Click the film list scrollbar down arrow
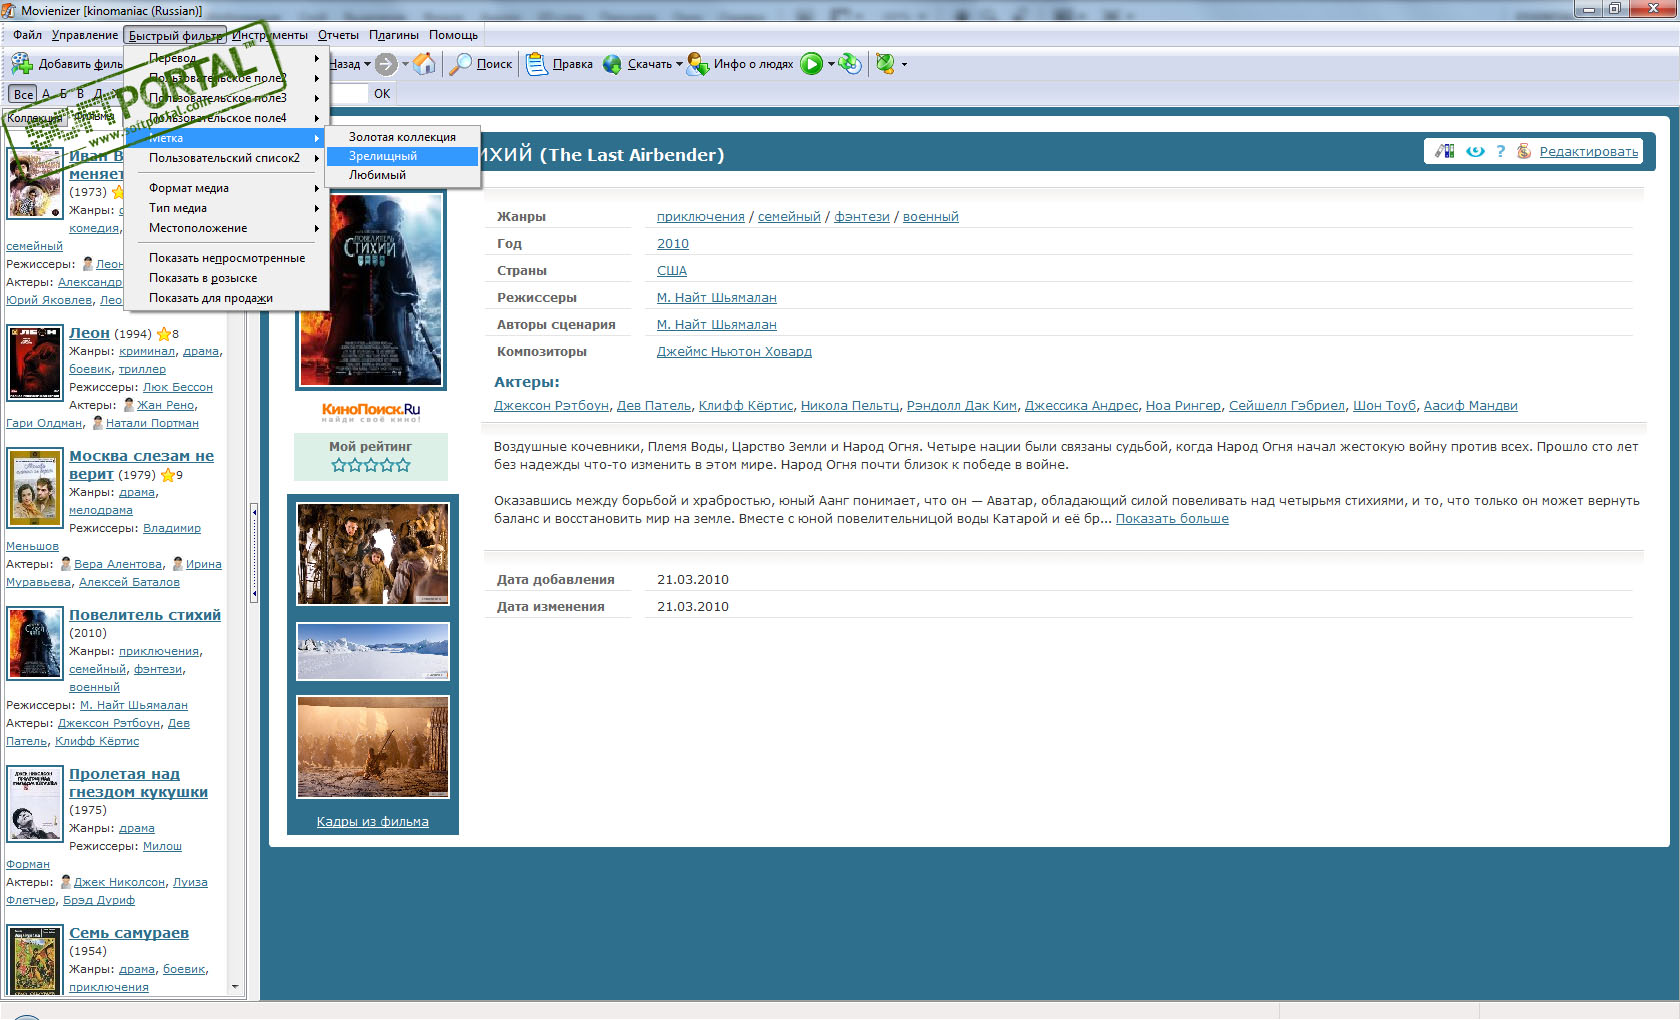This screenshot has height=1020, width=1680. click(x=235, y=987)
